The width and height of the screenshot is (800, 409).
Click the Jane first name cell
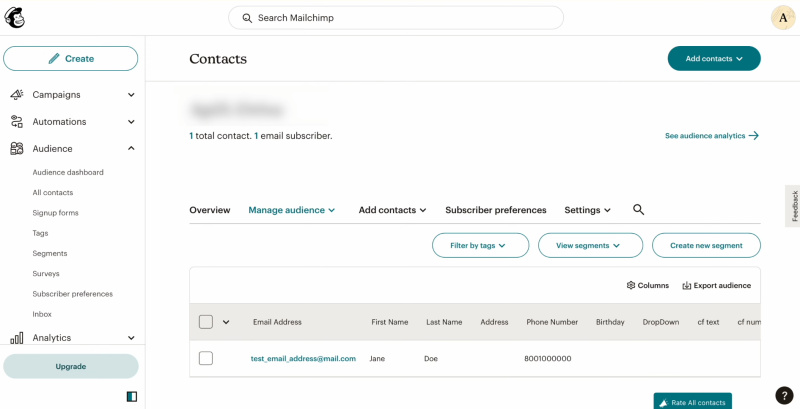[x=377, y=359]
